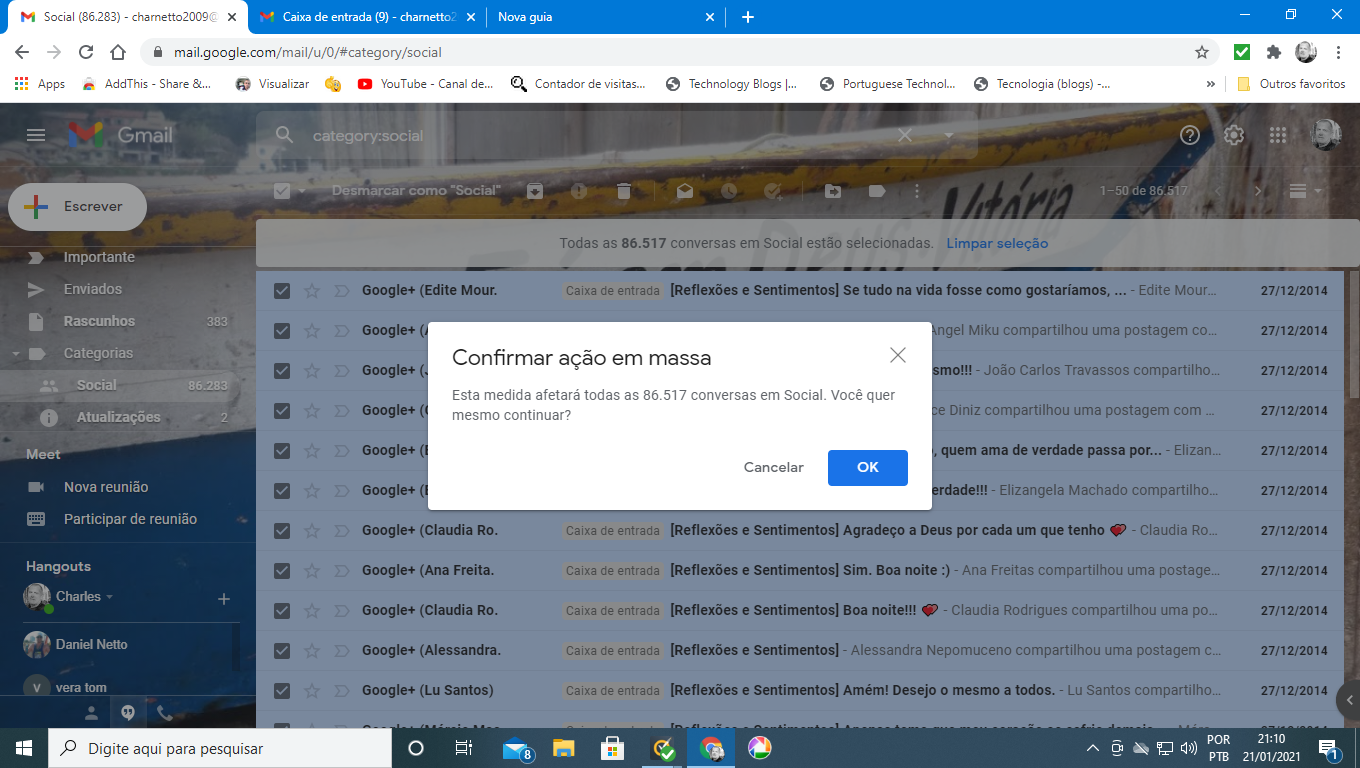Uncheck Claudia Ro. Agradeço a Deus checkbox
Image resolution: width=1360 pixels, height=768 pixels.
[282, 530]
